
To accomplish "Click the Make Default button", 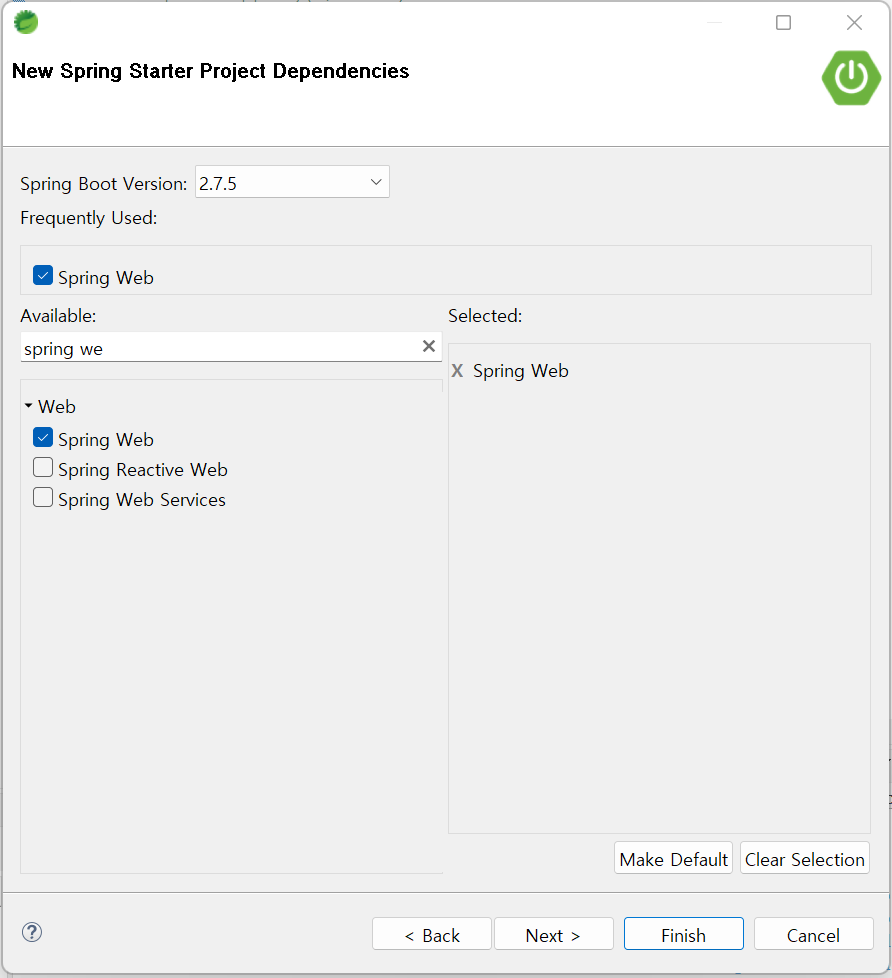I will 673,858.
